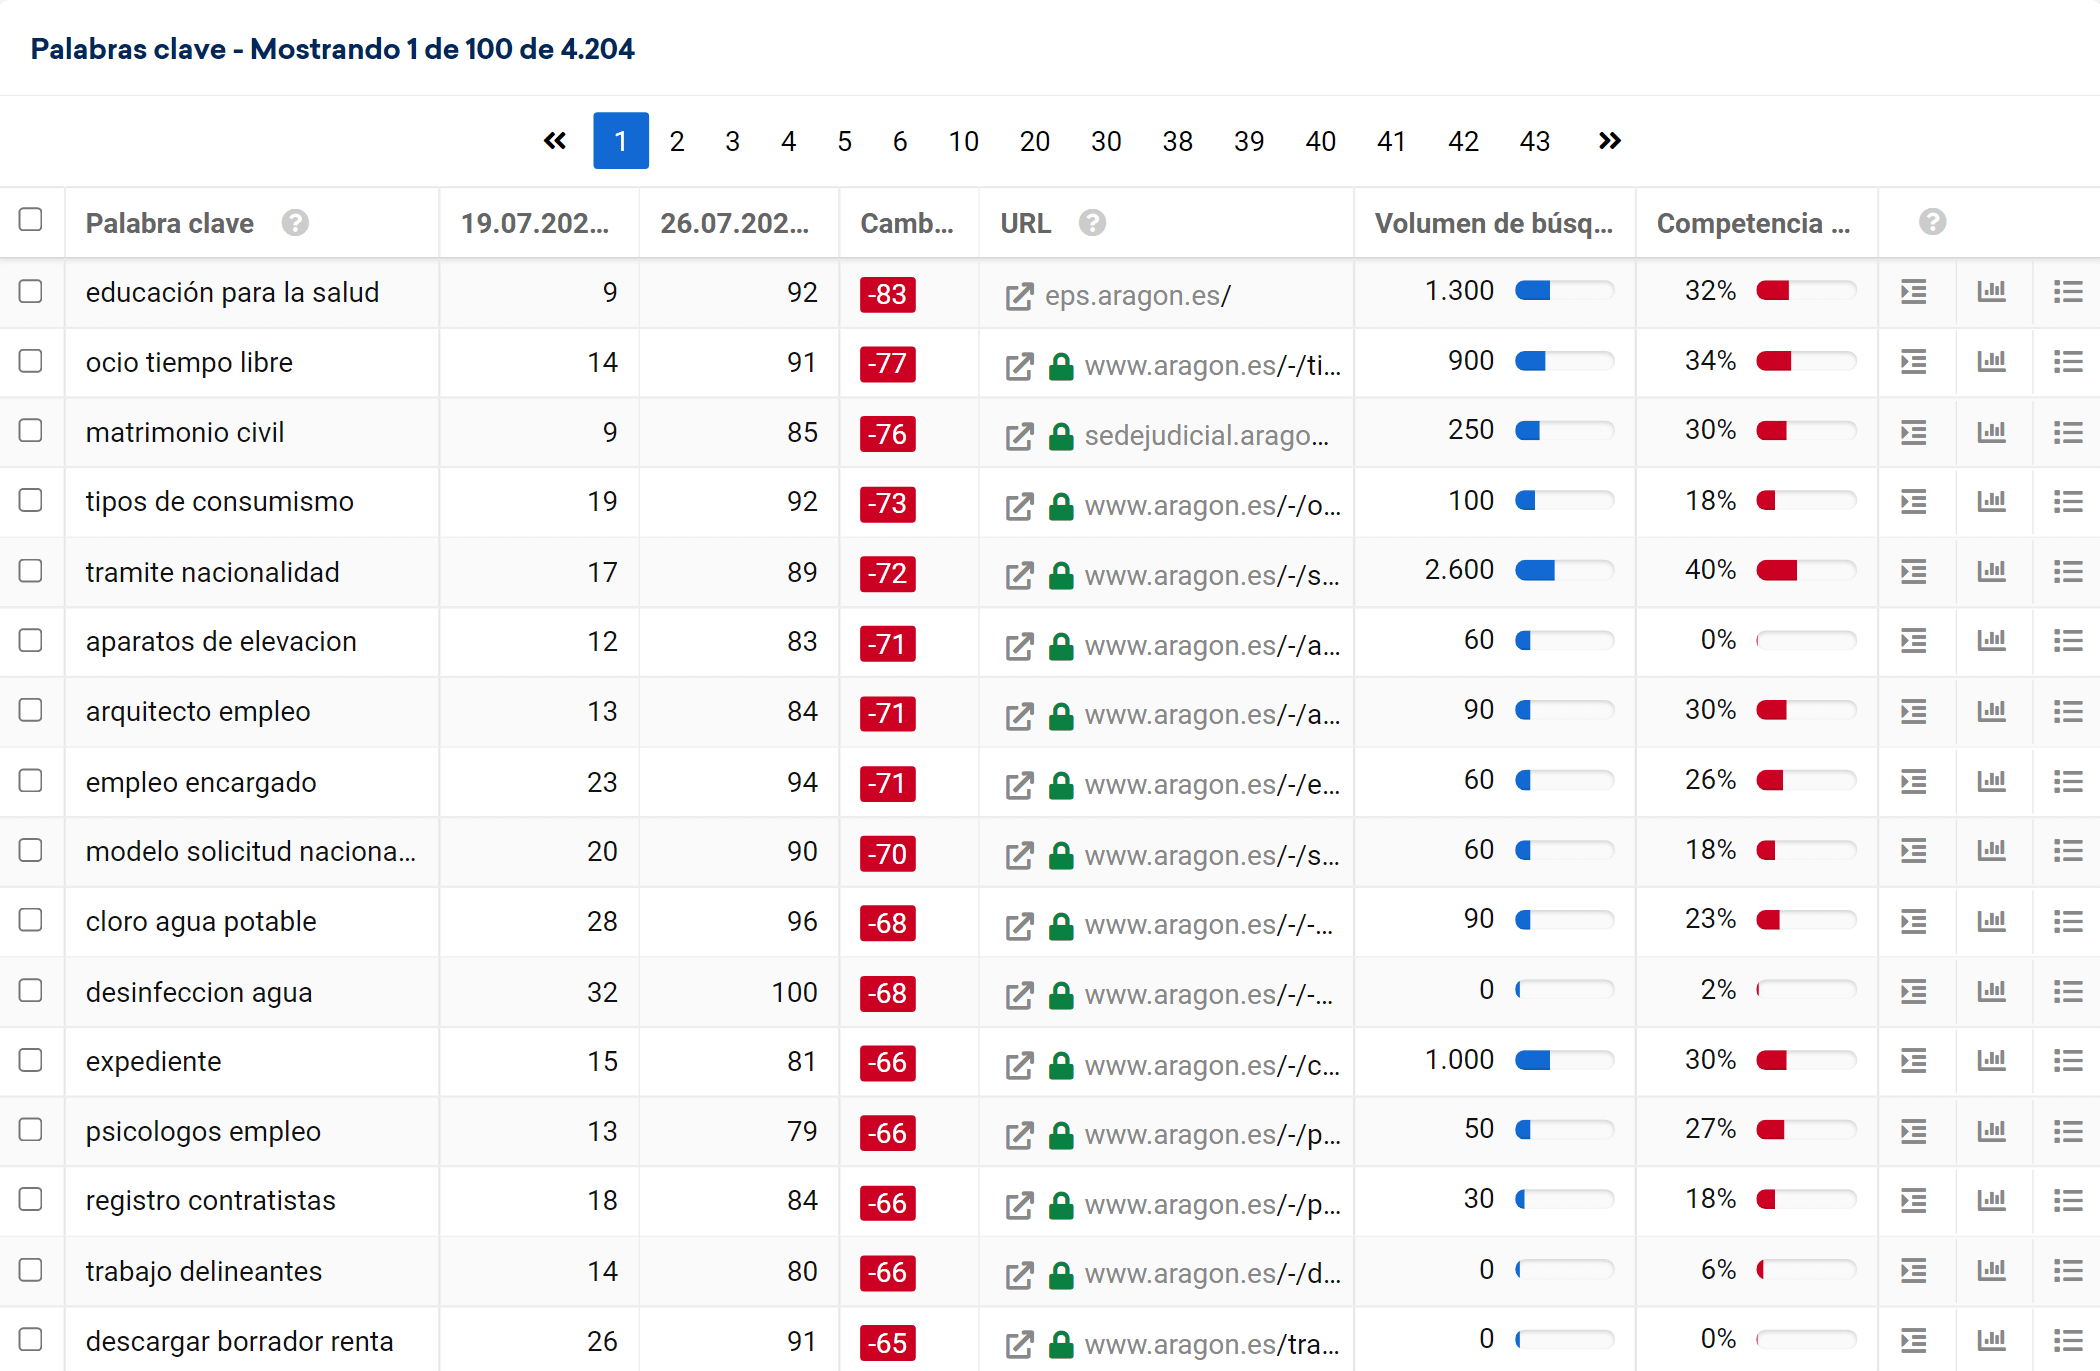The height and width of the screenshot is (1371, 2100).
Task: Click help icon in last column header
Action: 1932,222
